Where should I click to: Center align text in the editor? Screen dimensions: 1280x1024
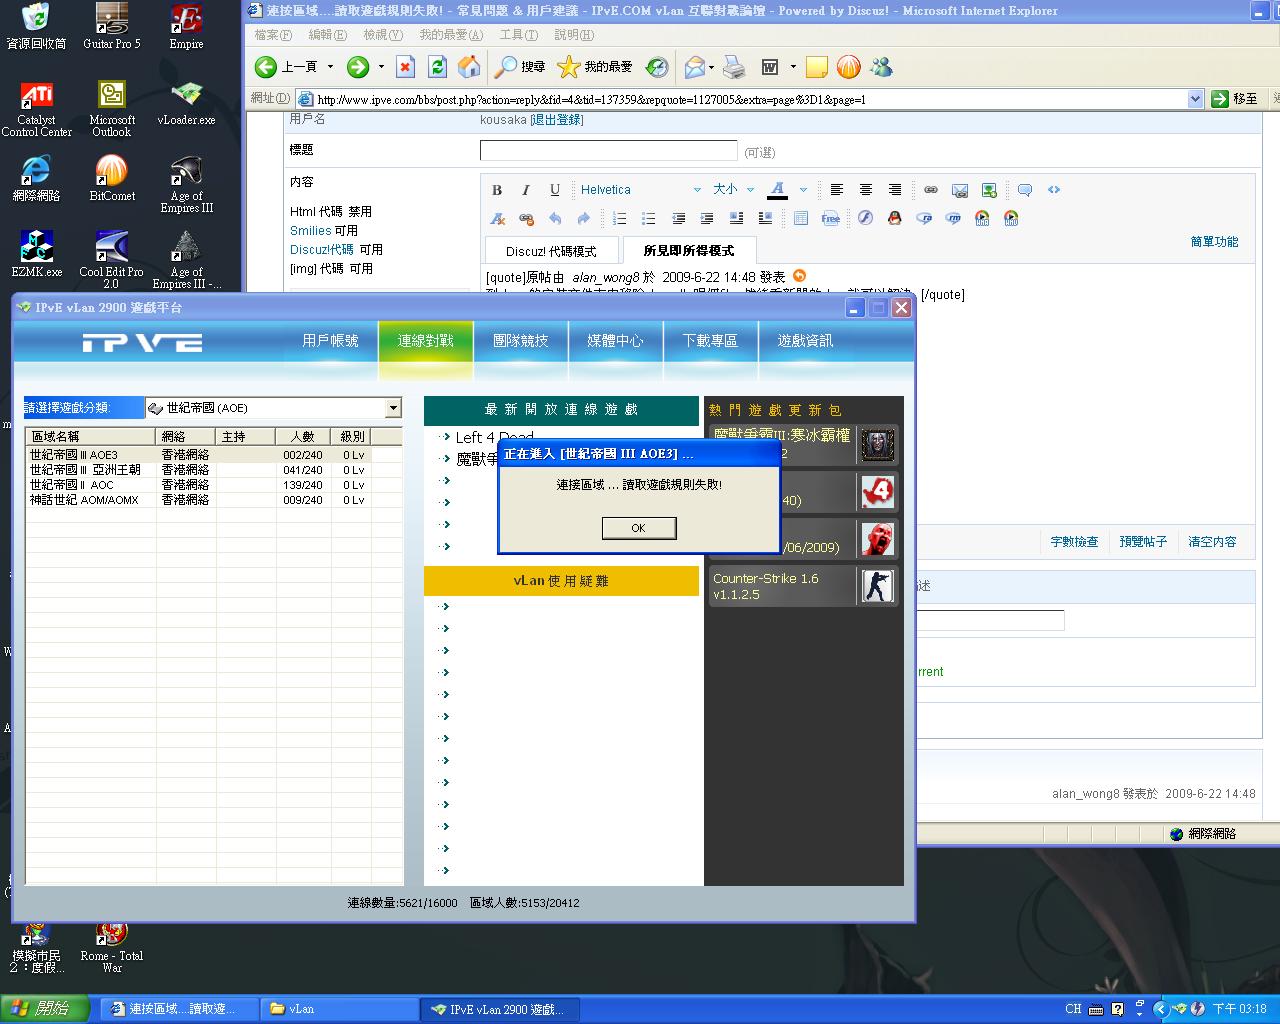866,190
